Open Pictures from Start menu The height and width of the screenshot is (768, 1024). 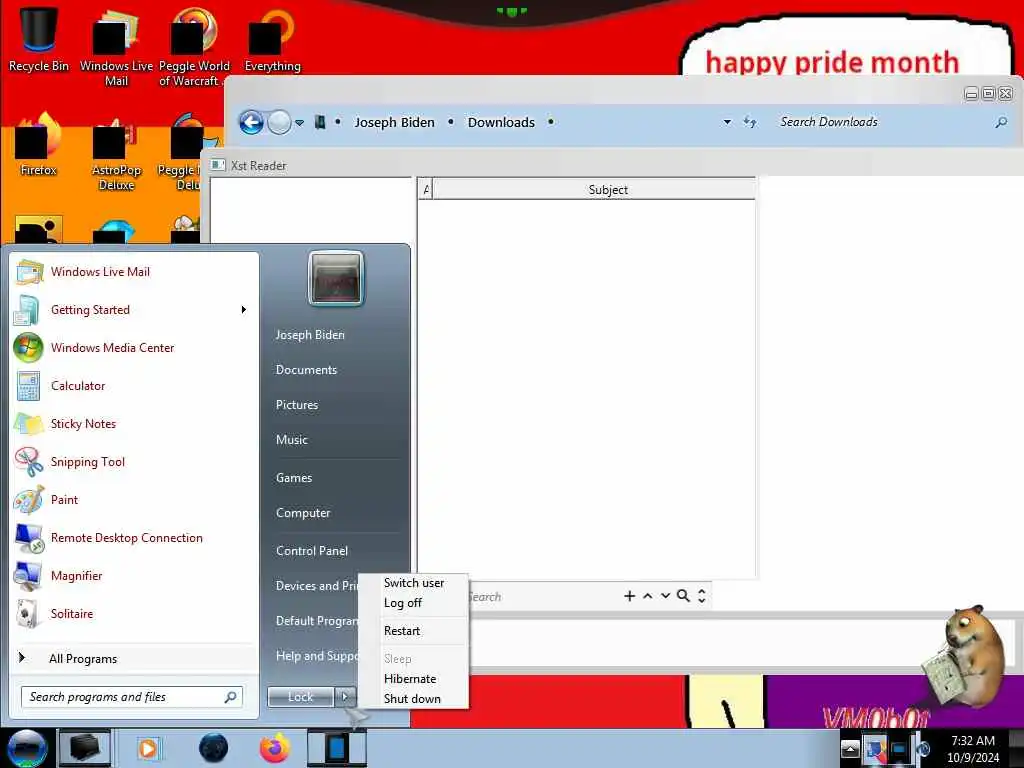tap(296, 405)
